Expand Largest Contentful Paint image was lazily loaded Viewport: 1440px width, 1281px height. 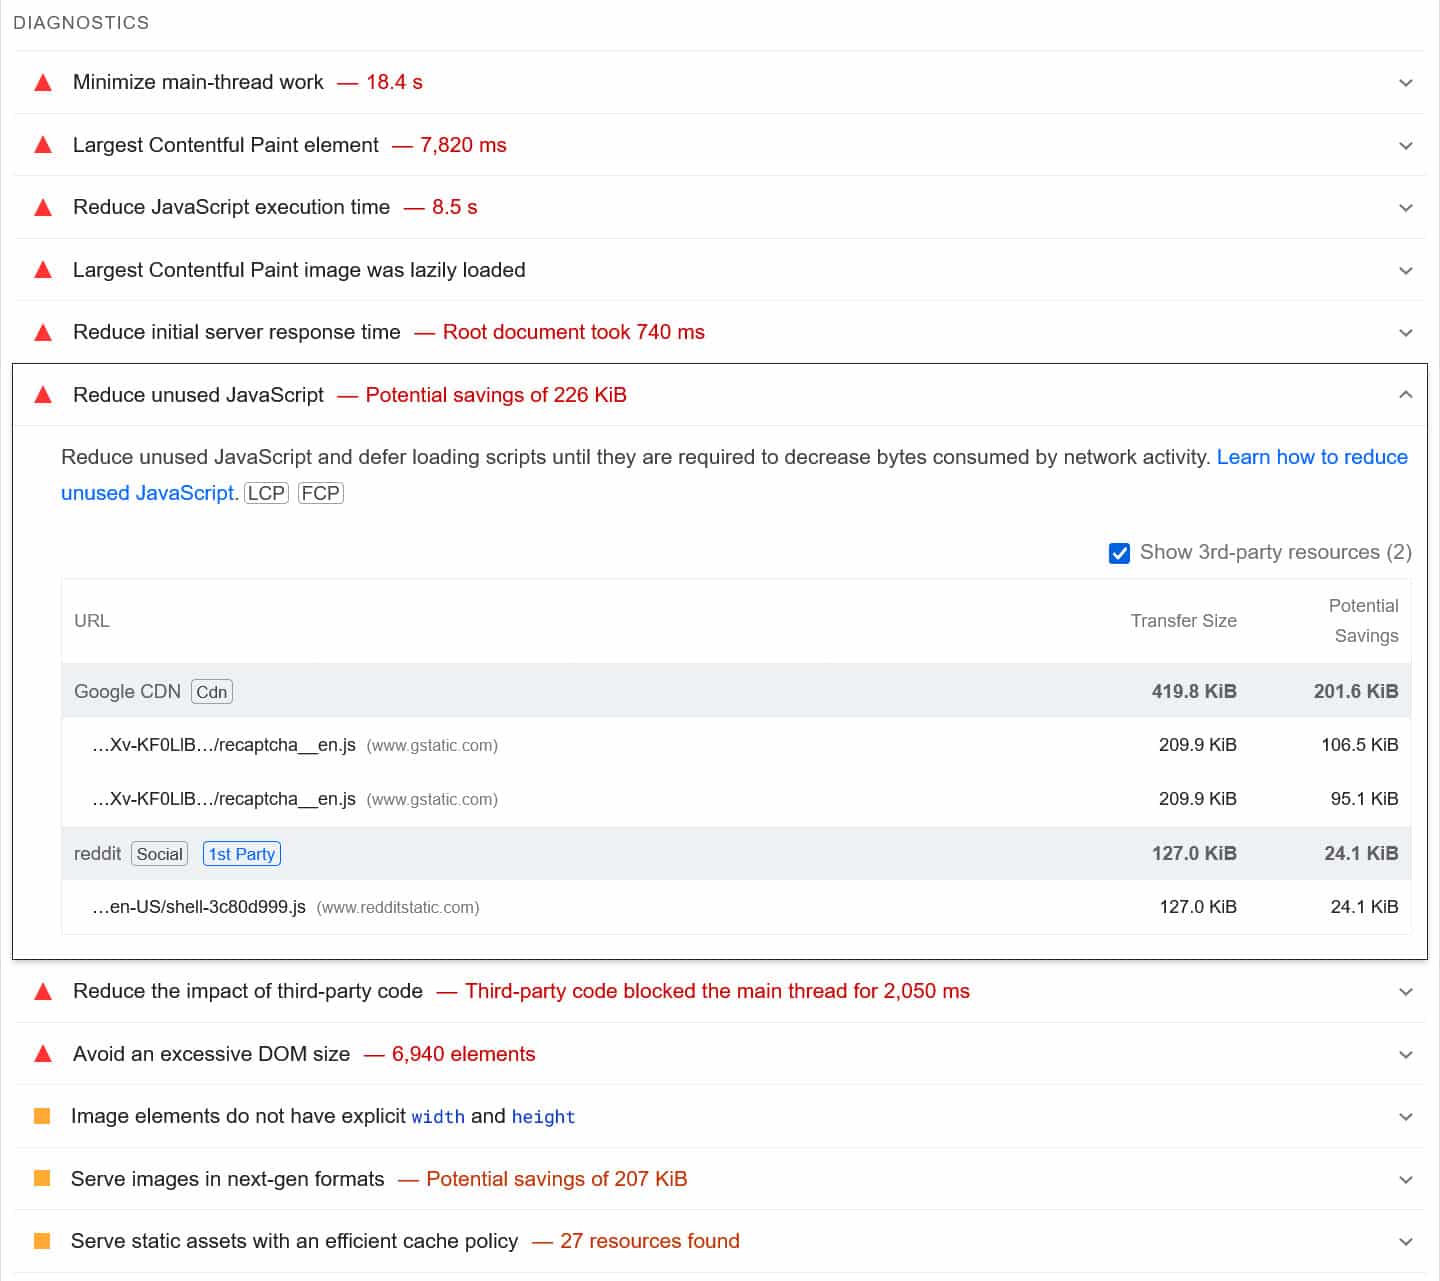coord(1405,270)
